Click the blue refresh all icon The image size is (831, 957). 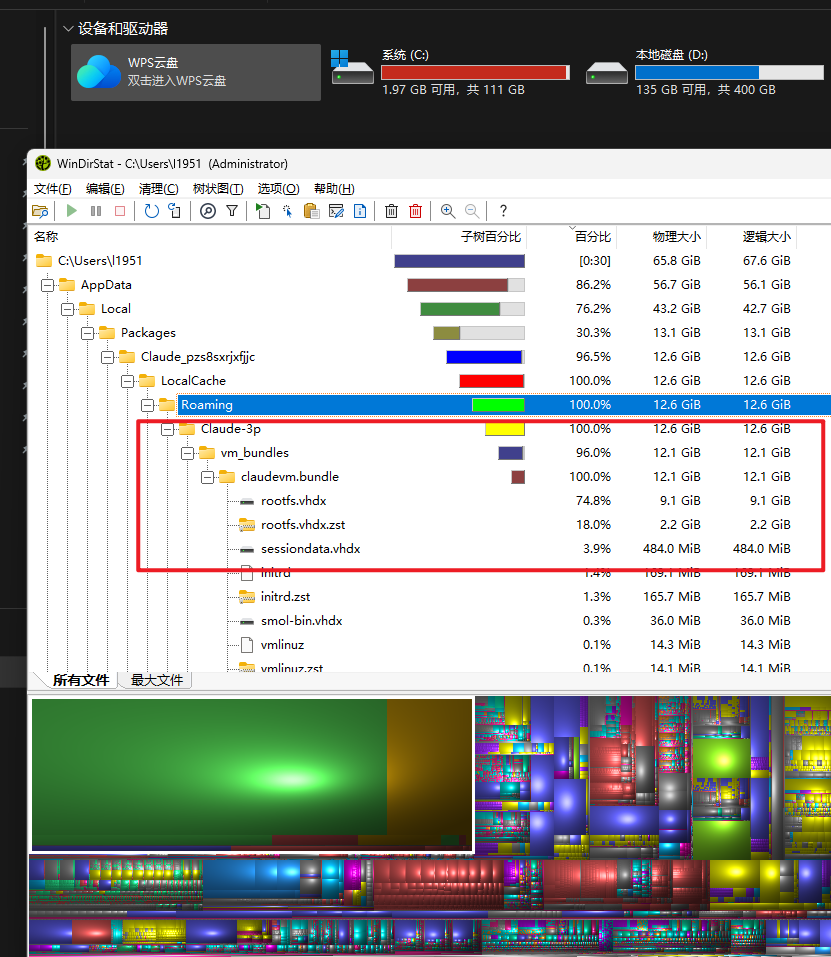pos(151,211)
